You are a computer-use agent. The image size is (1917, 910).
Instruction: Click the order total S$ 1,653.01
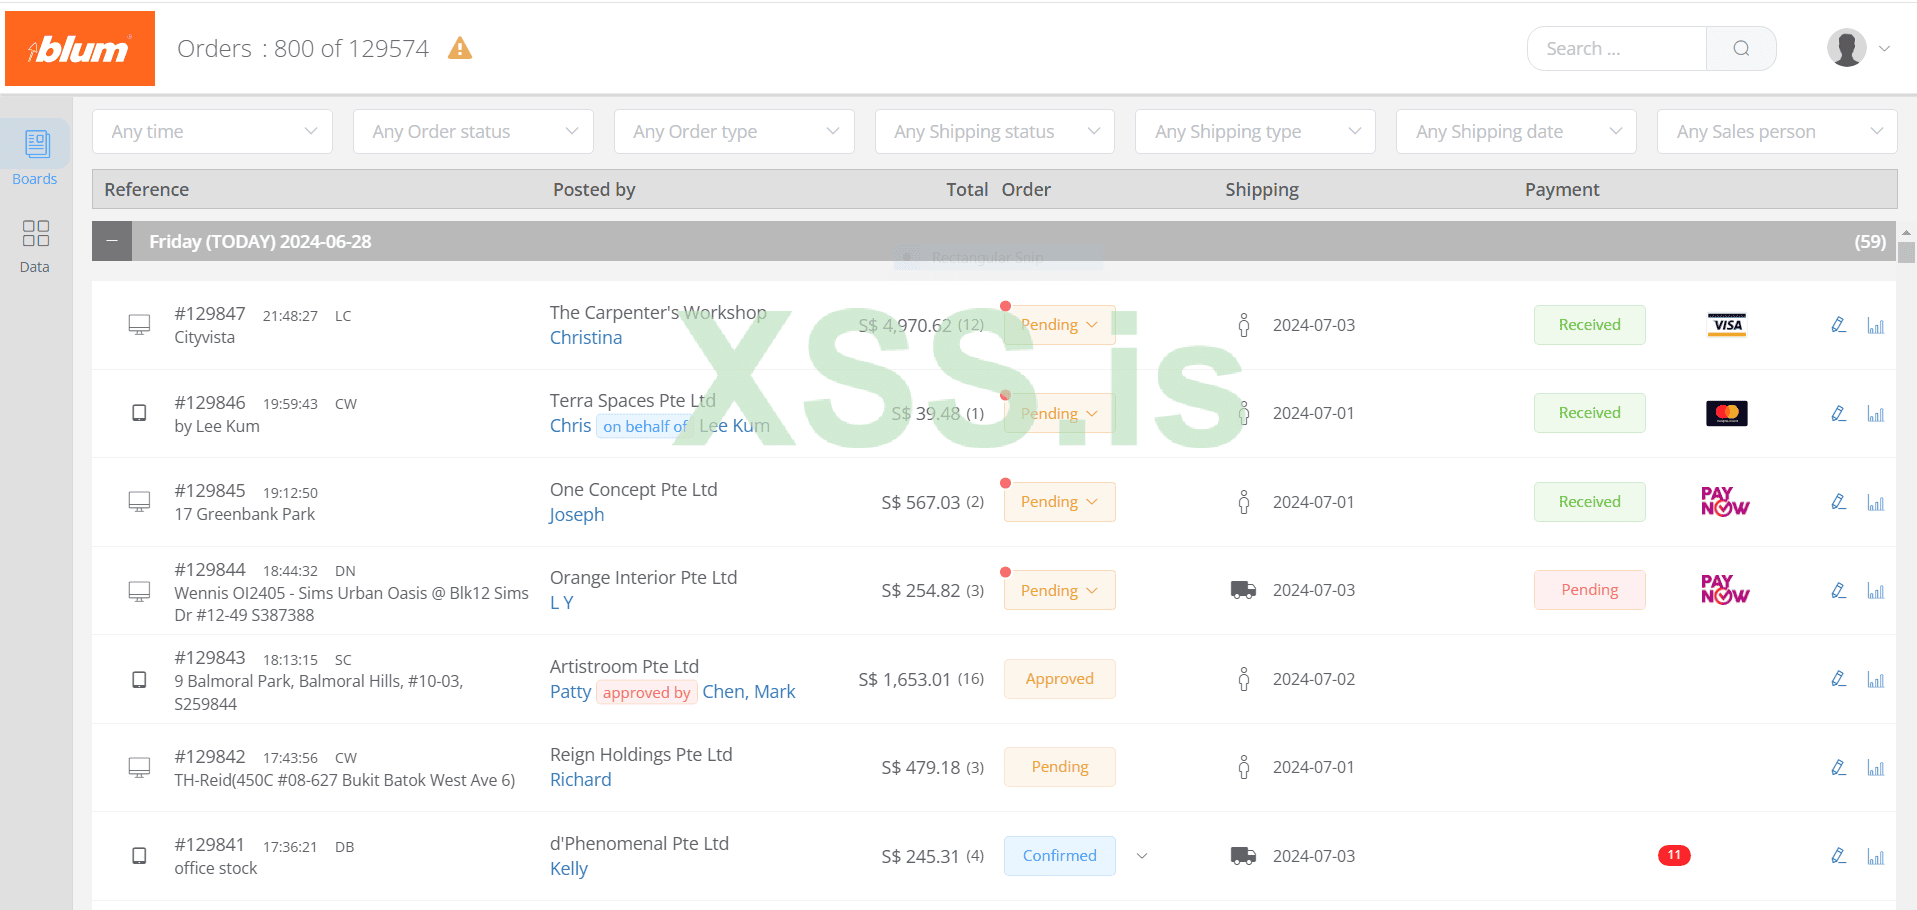click(905, 680)
